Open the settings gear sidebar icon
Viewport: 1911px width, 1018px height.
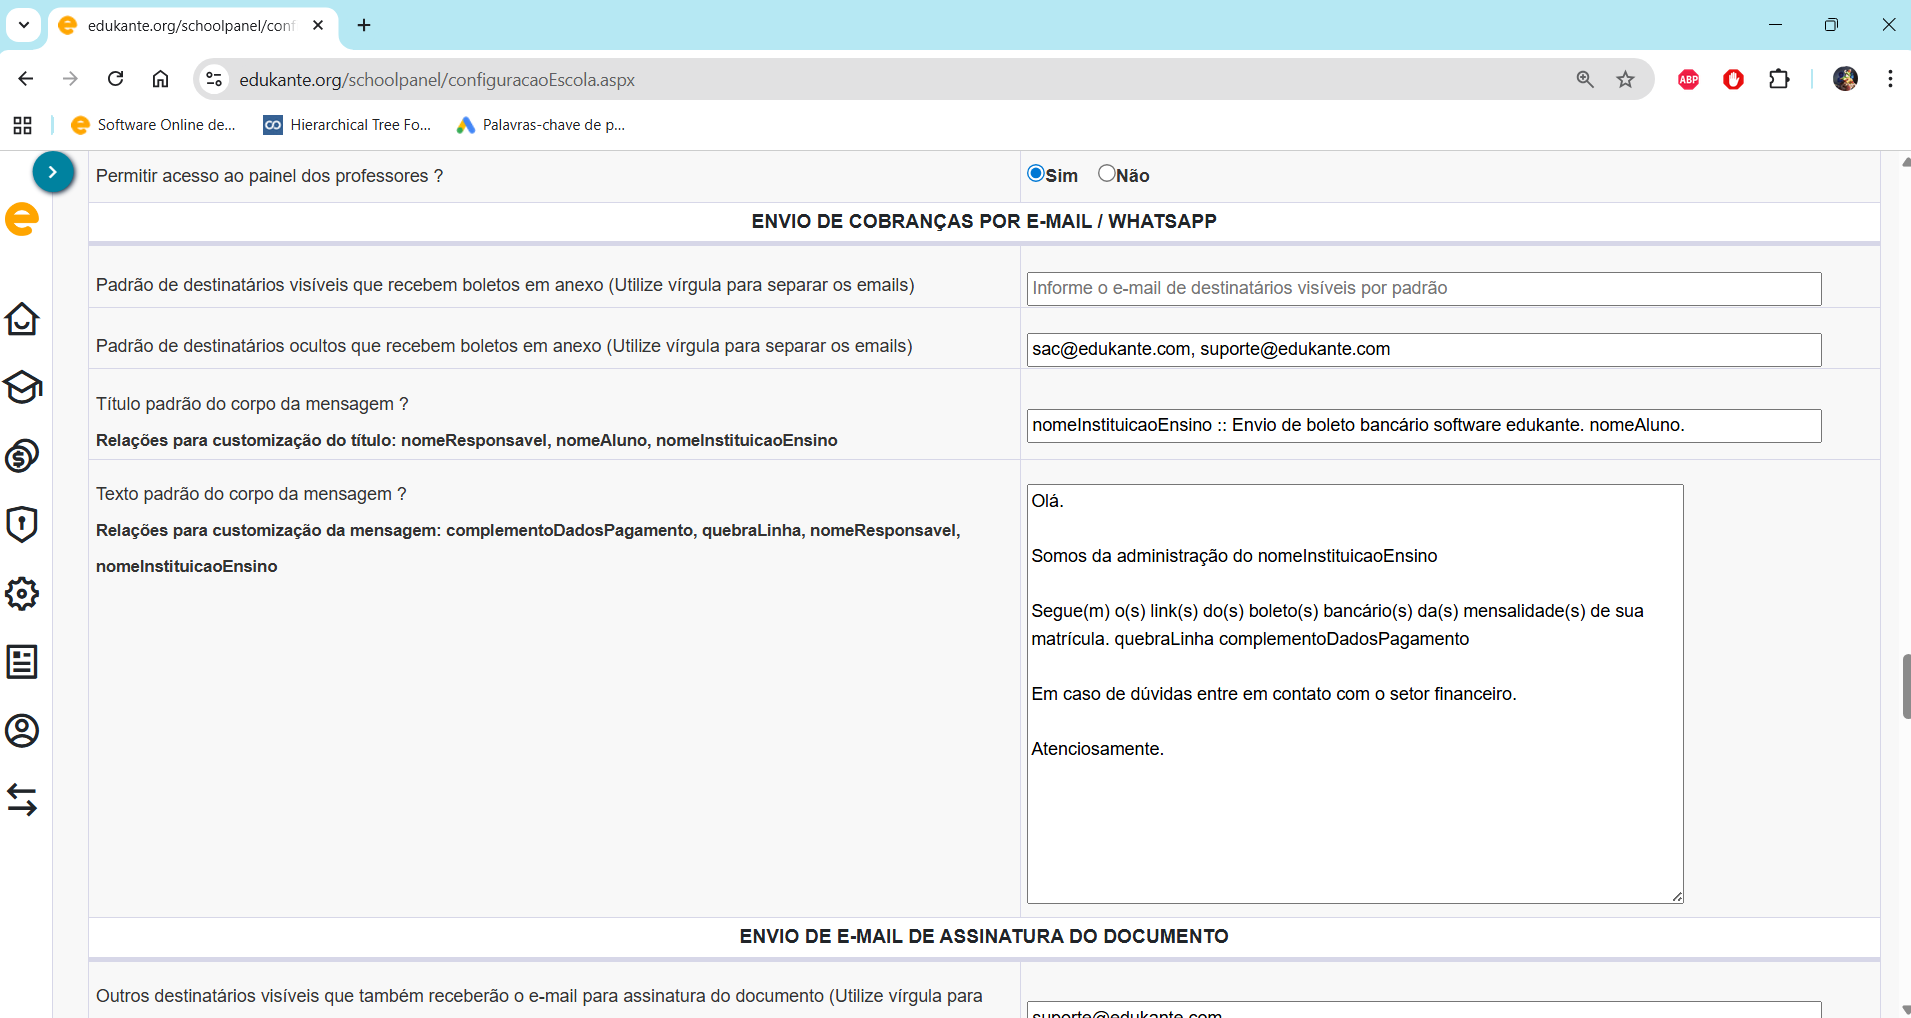tap(22, 593)
